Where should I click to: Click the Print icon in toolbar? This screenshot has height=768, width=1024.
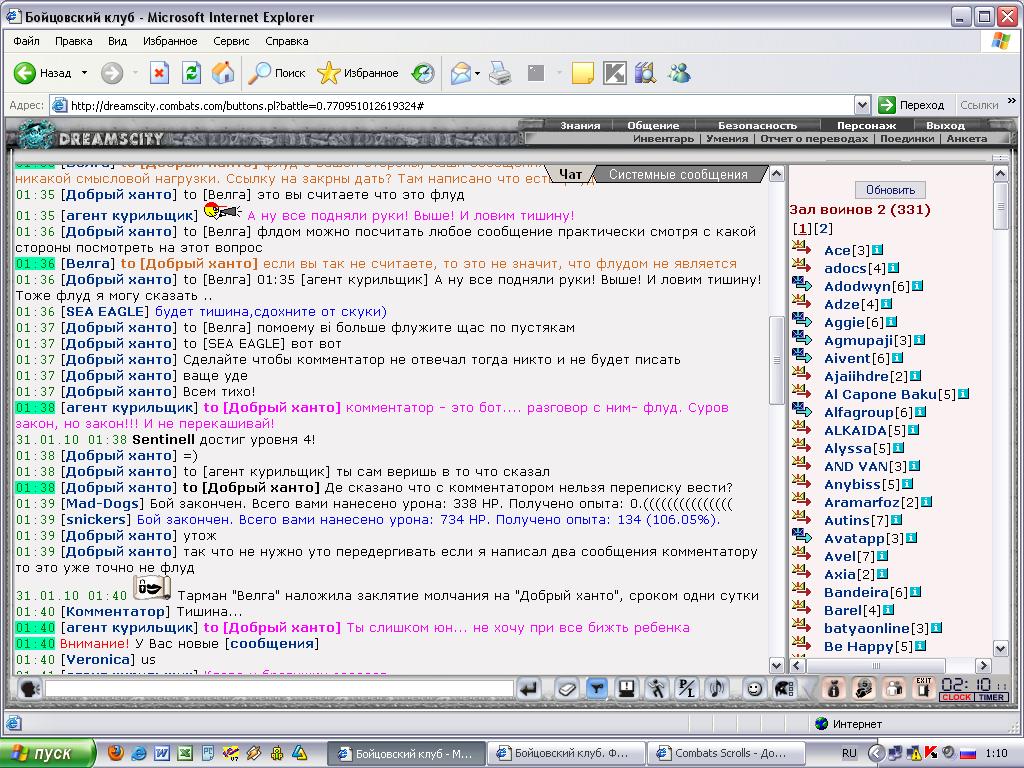[x=500, y=73]
